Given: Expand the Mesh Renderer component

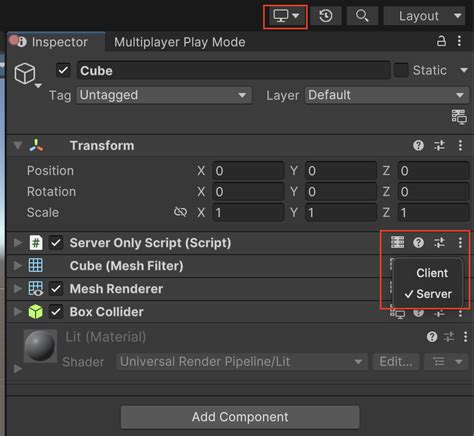Looking at the screenshot, I should tap(18, 289).
